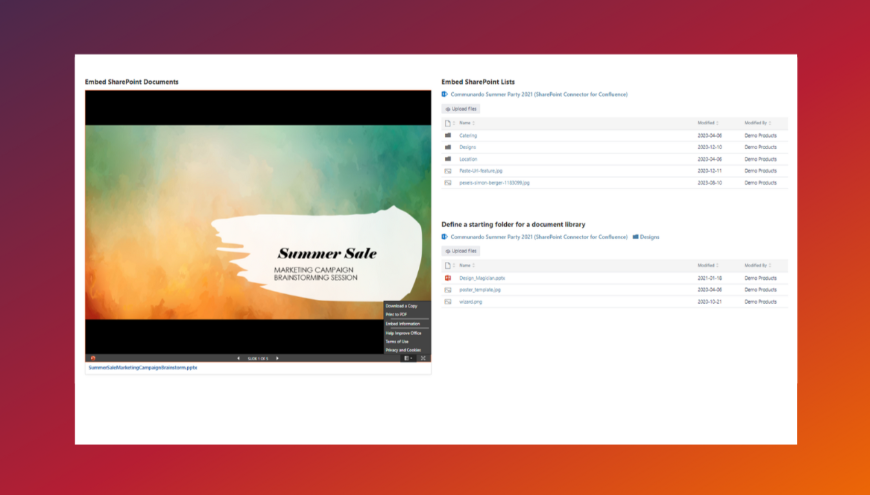The height and width of the screenshot is (495, 870).
Task: Click the Location folder icon
Action: [448, 159]
